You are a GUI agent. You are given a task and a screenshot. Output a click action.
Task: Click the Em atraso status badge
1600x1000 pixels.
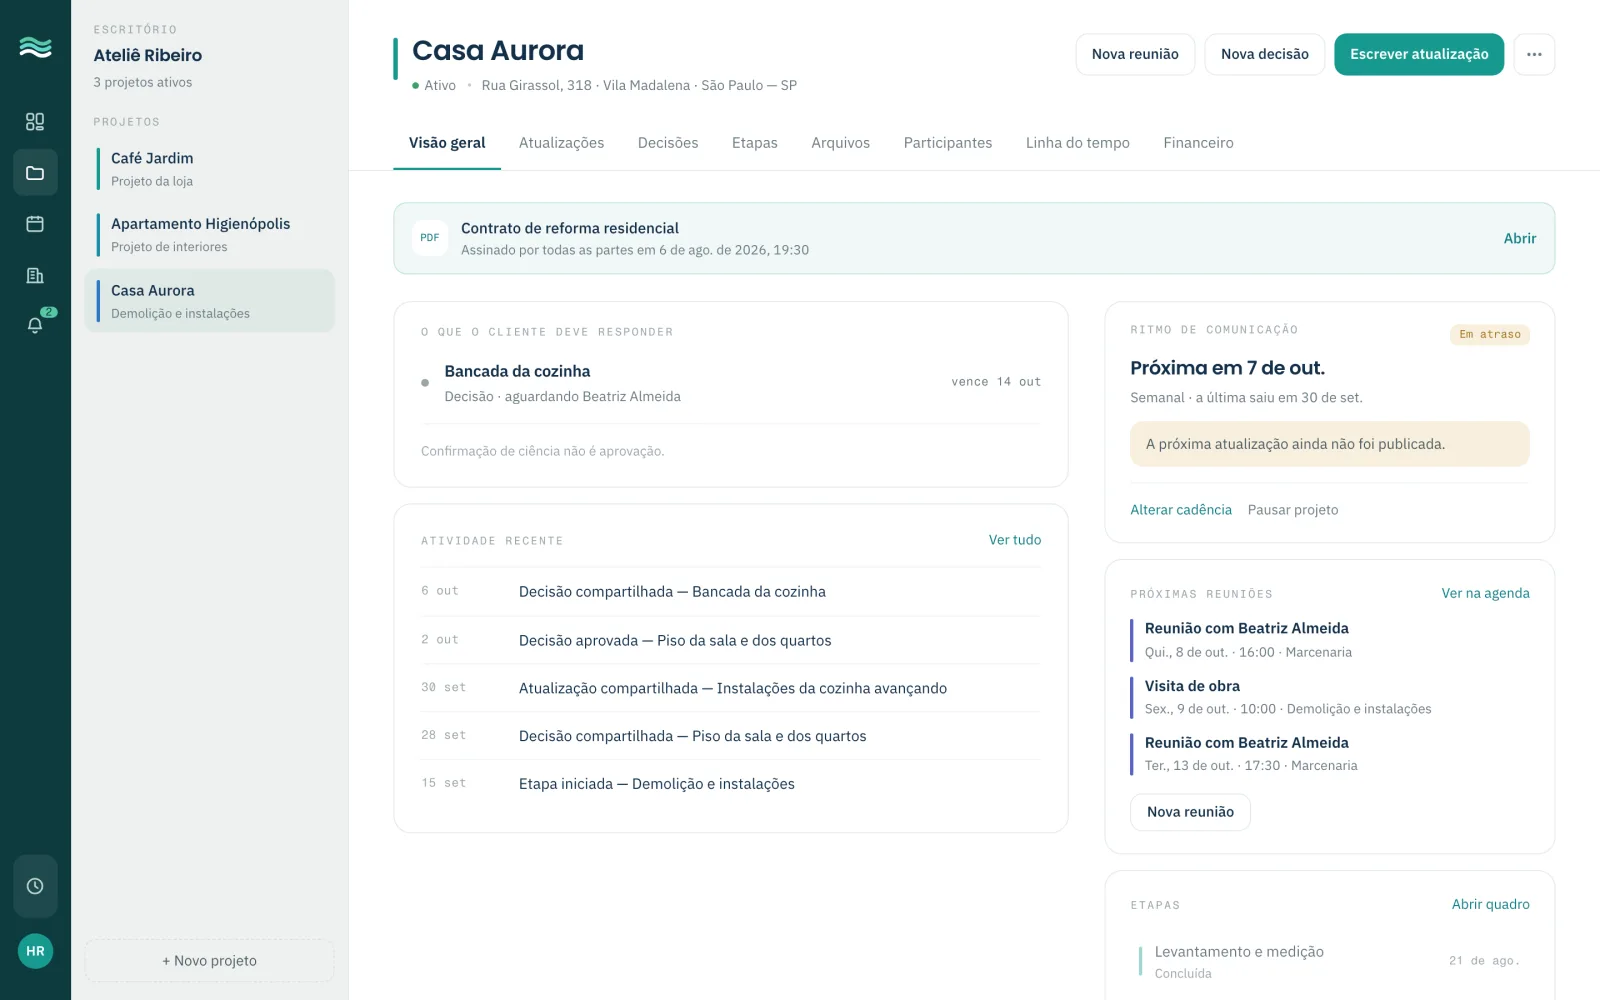pos(1489,335)
